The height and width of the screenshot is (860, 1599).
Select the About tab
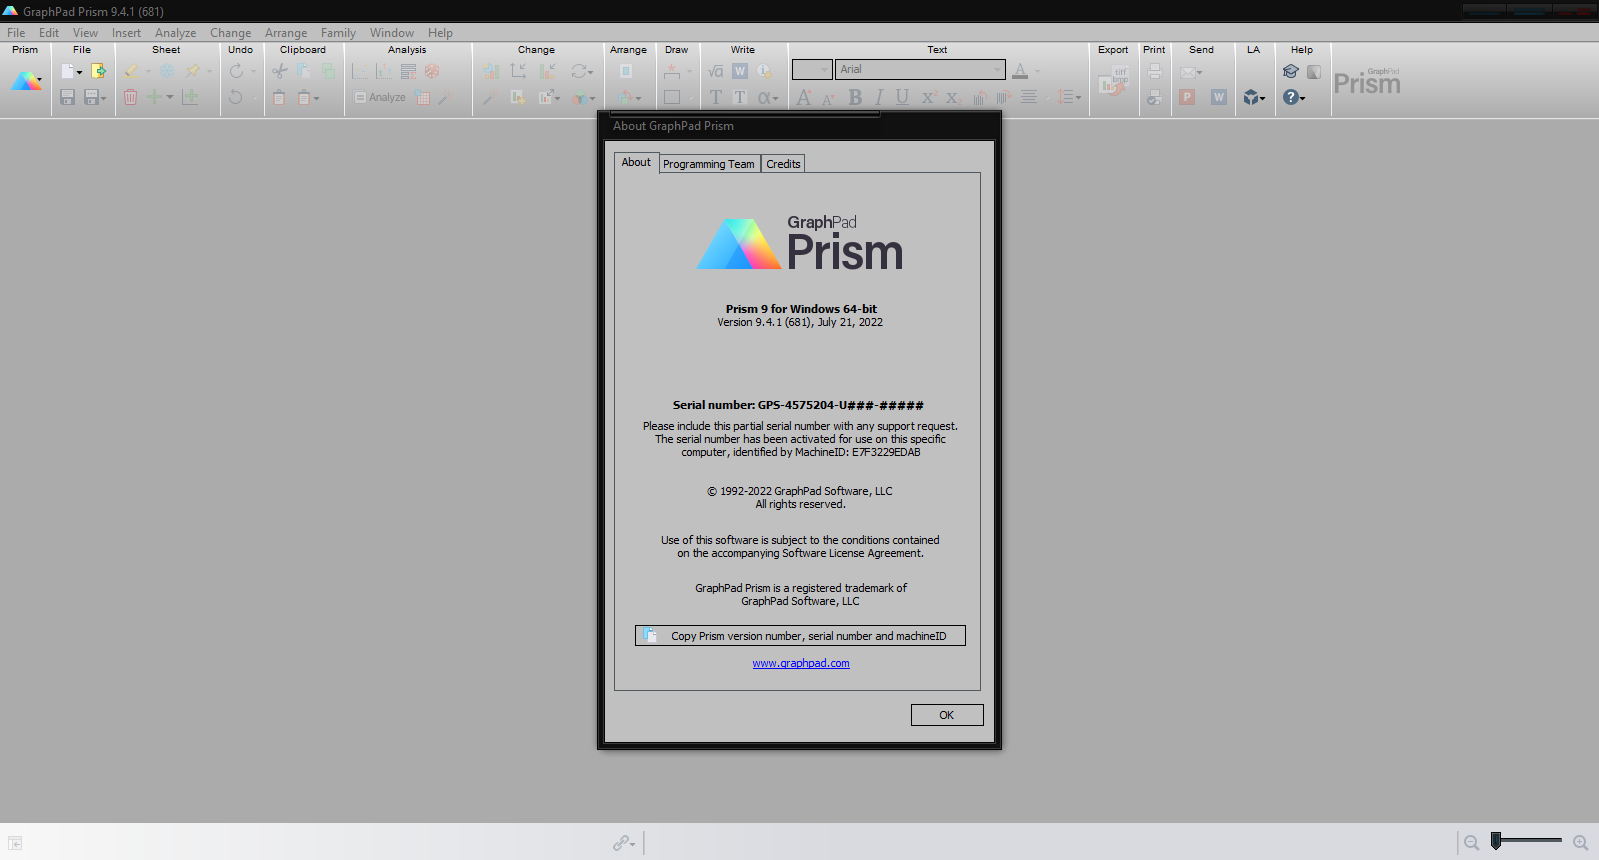[x=636, y=162]
